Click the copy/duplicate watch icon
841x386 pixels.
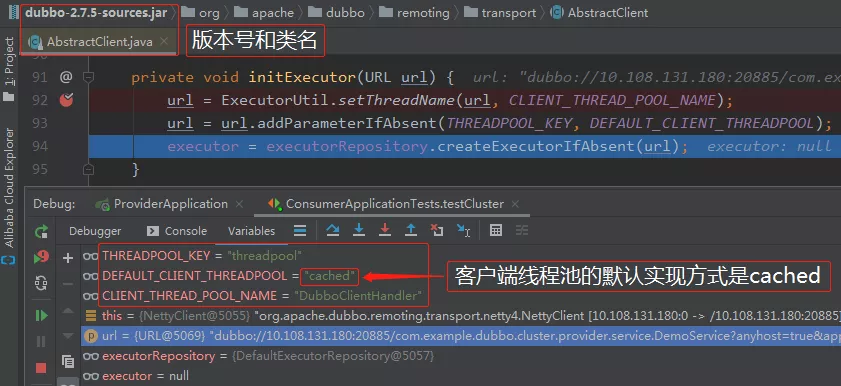68,362
